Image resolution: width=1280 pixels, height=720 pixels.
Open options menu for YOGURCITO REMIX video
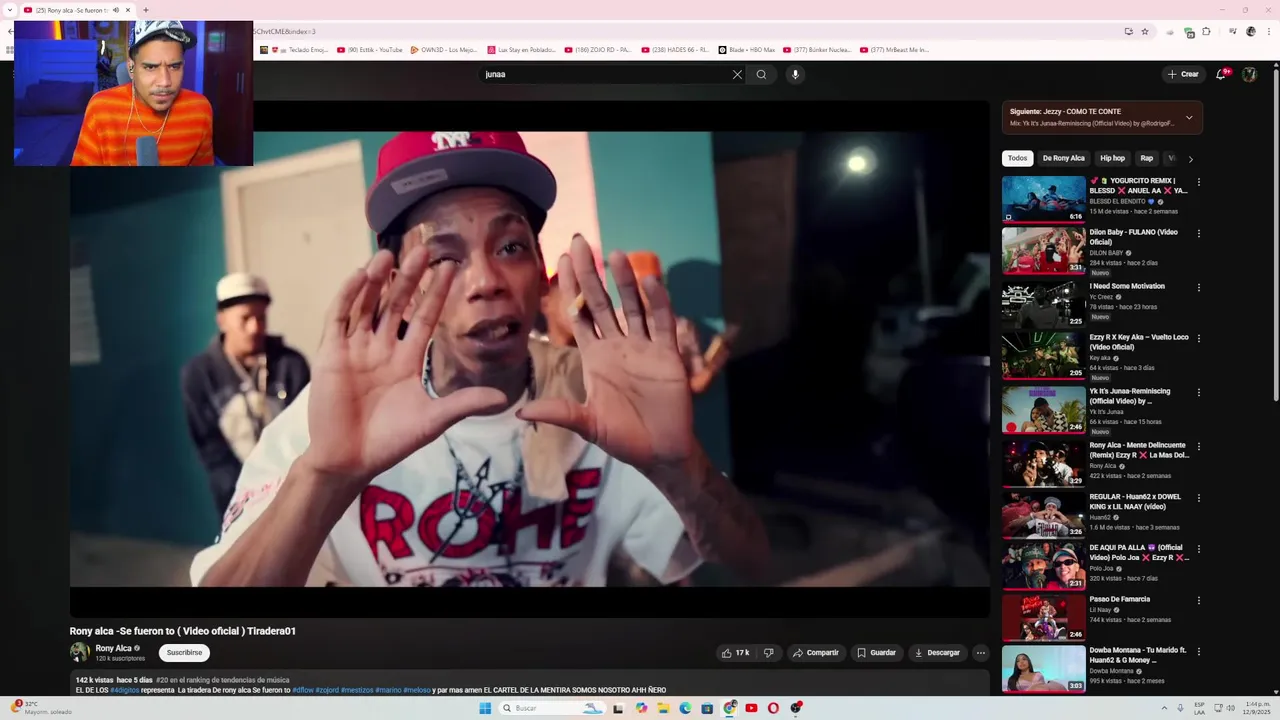tap(1199, 182)
